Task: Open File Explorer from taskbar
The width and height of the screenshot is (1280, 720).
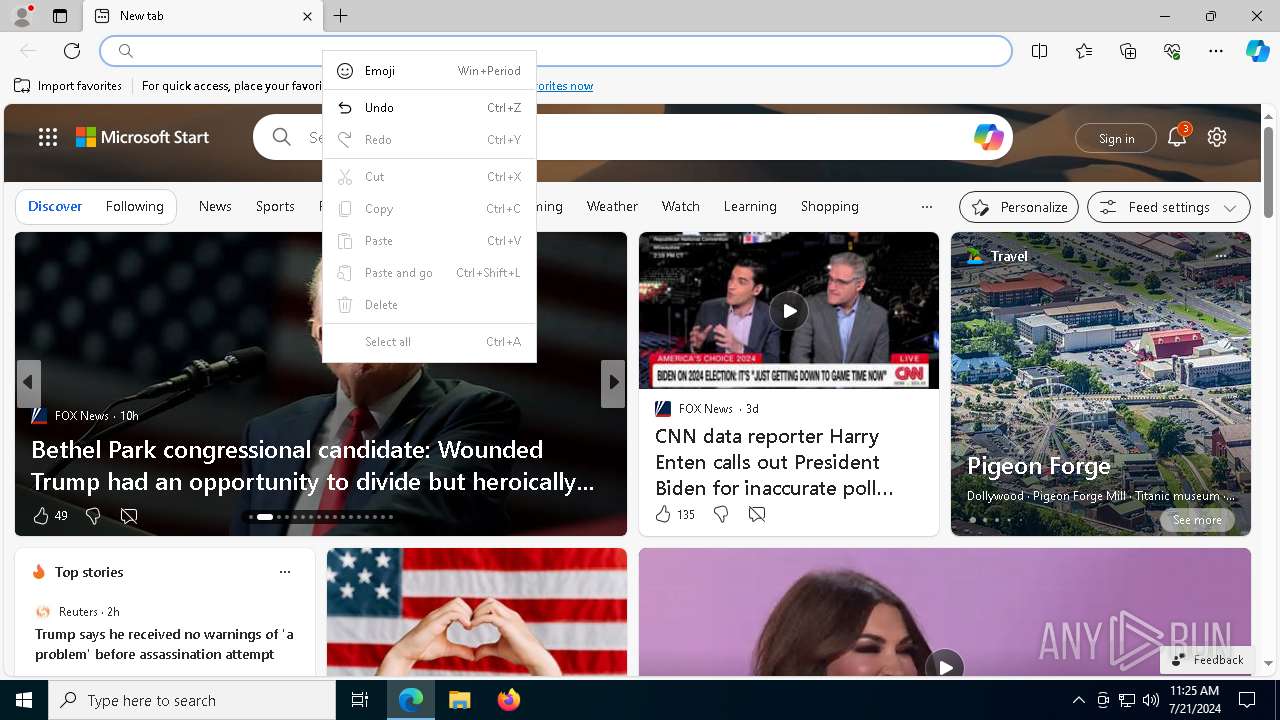Action: pyautogui.click(x=460, y=700)
